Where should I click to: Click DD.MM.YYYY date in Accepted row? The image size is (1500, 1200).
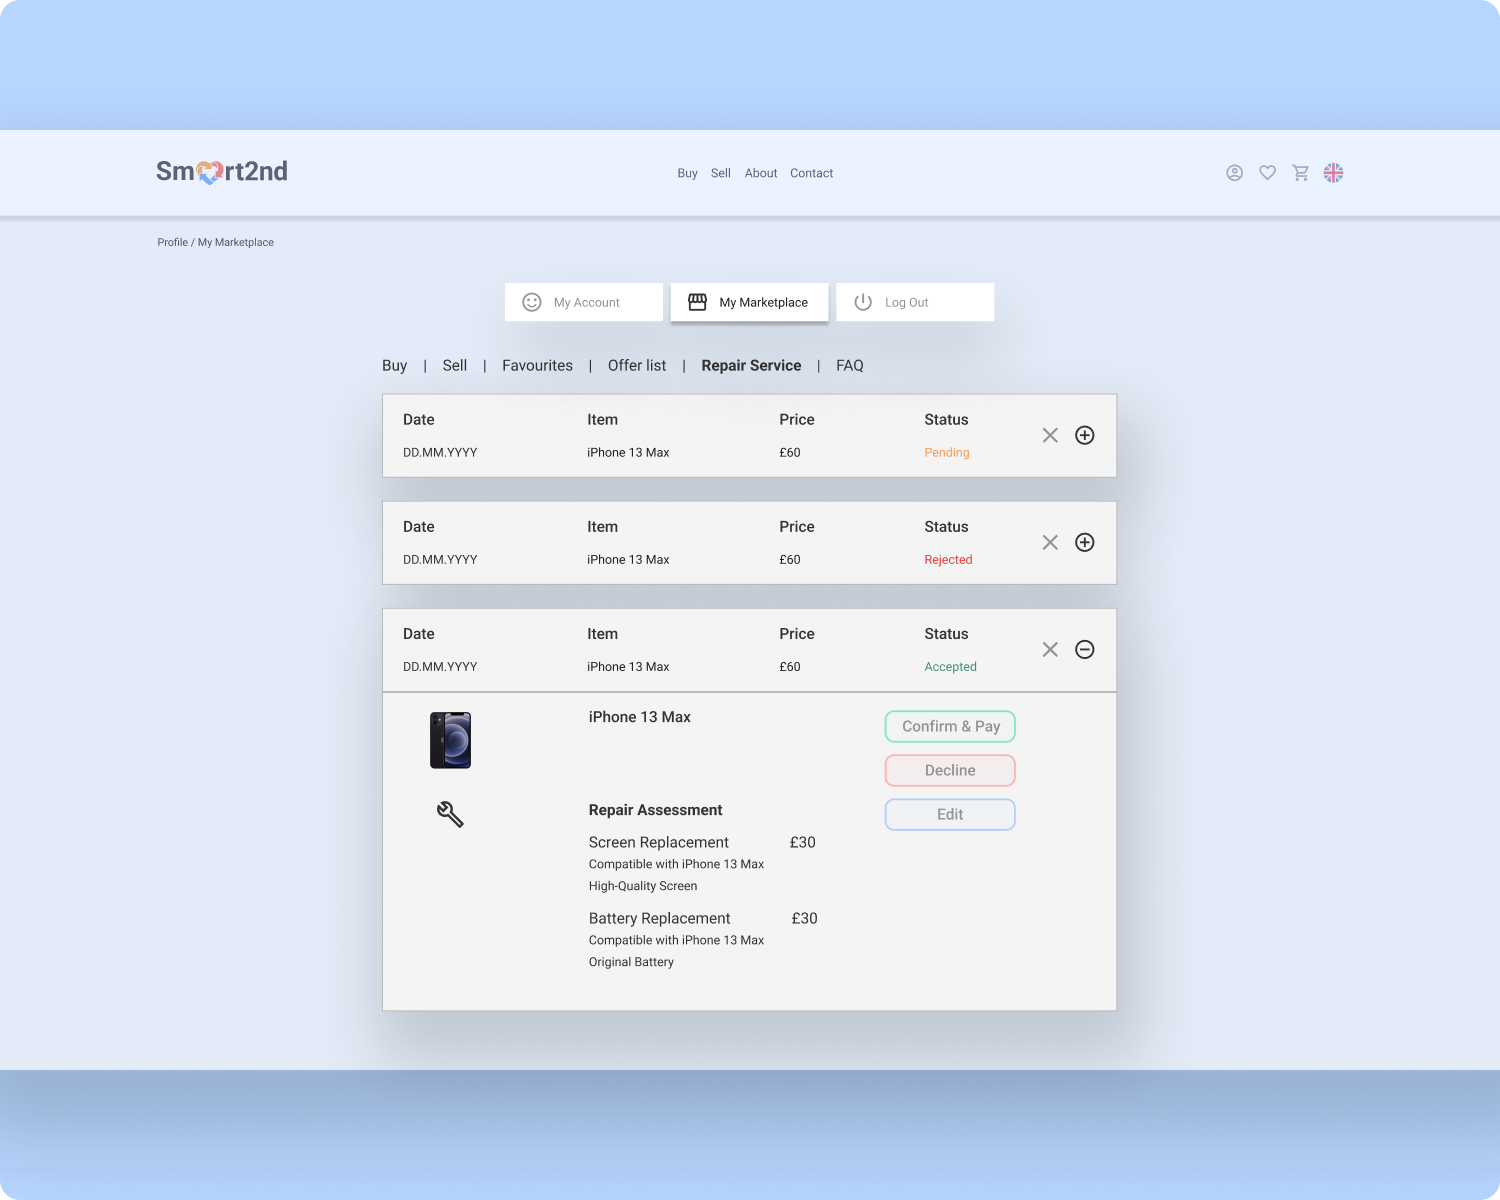440,667
